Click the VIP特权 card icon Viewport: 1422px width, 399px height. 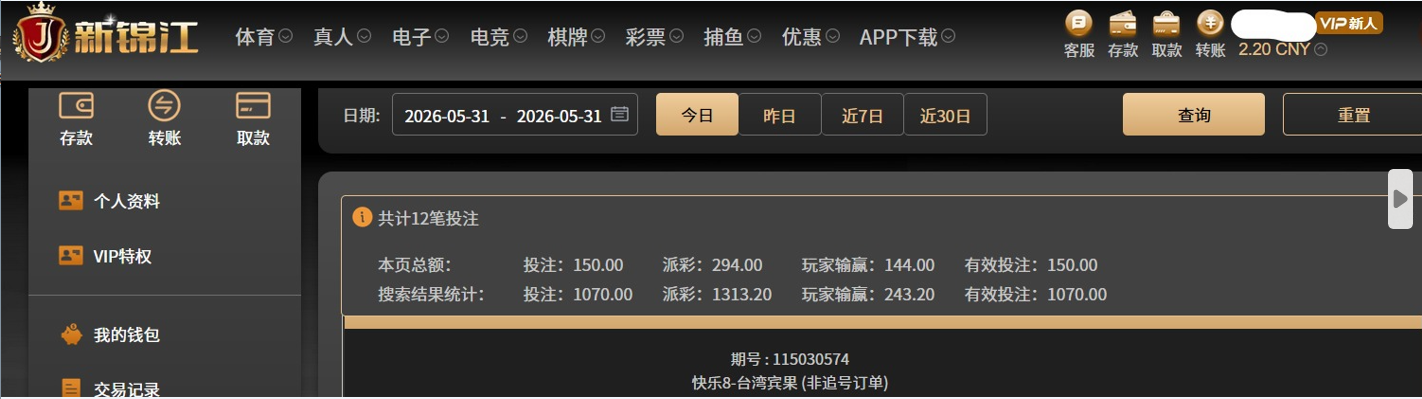pyautogui.click(x=70, y=255)
